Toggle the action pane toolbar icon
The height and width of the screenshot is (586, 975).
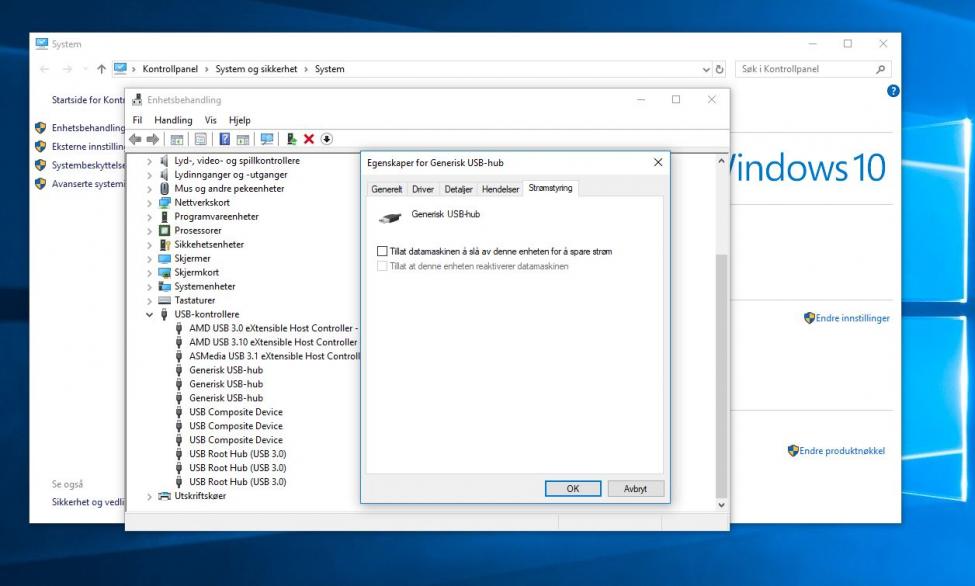[243, 139]
